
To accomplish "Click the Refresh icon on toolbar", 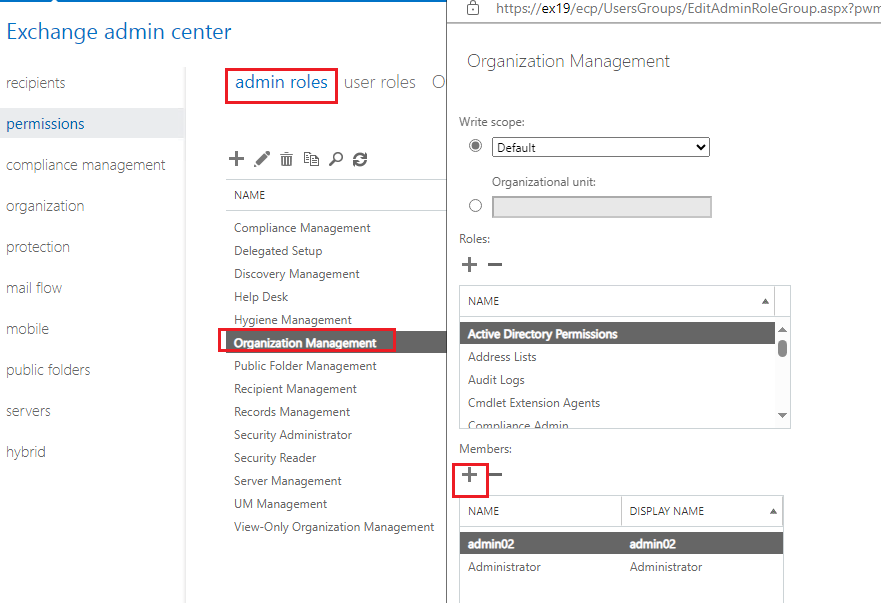I will 359,158.
